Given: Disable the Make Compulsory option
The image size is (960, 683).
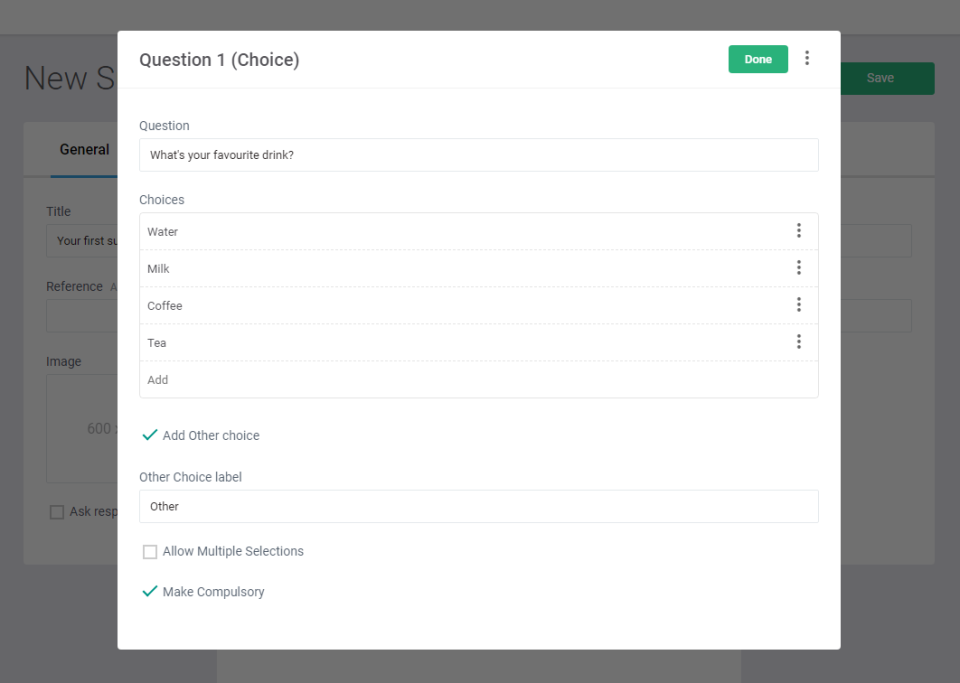Looking at the screenshot, I should 150,591.
